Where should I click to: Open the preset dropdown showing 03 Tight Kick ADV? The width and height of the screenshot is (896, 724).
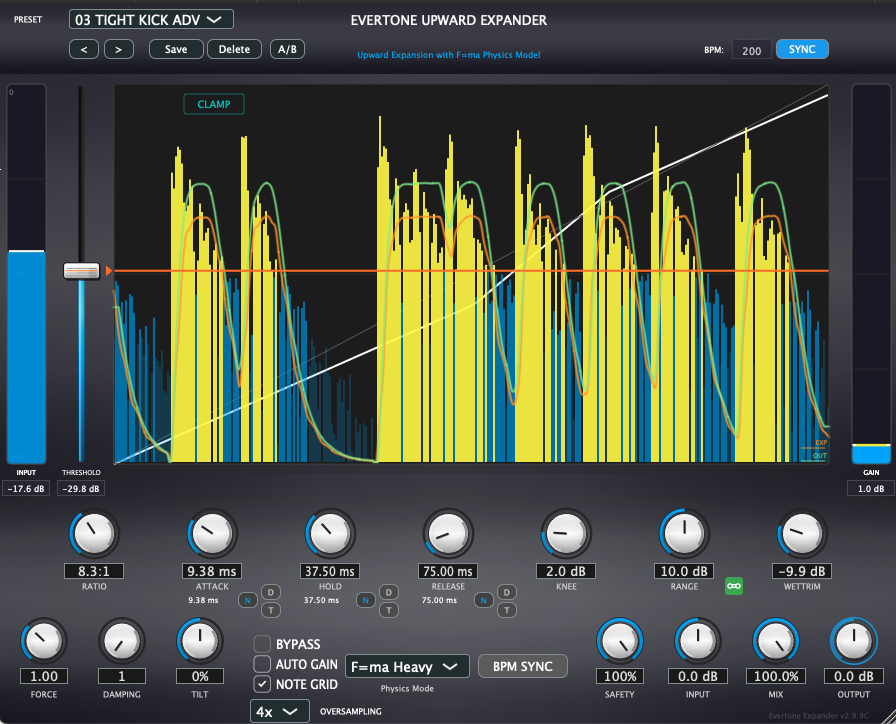click(x=151, y=20)
